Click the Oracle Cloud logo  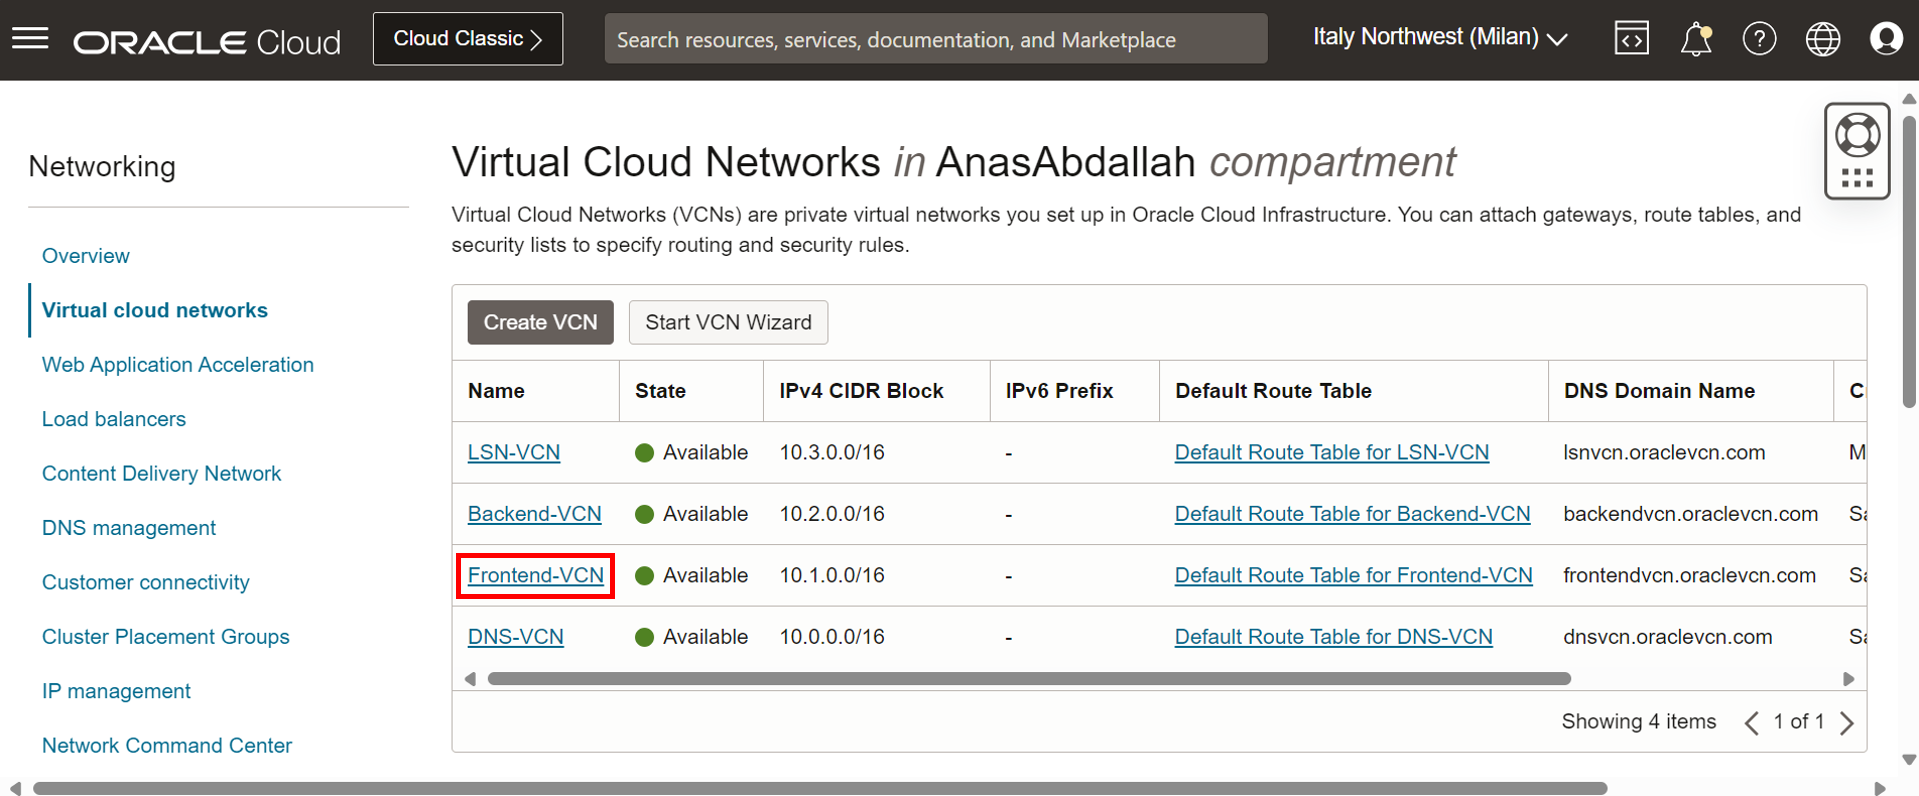pos(207,41)
